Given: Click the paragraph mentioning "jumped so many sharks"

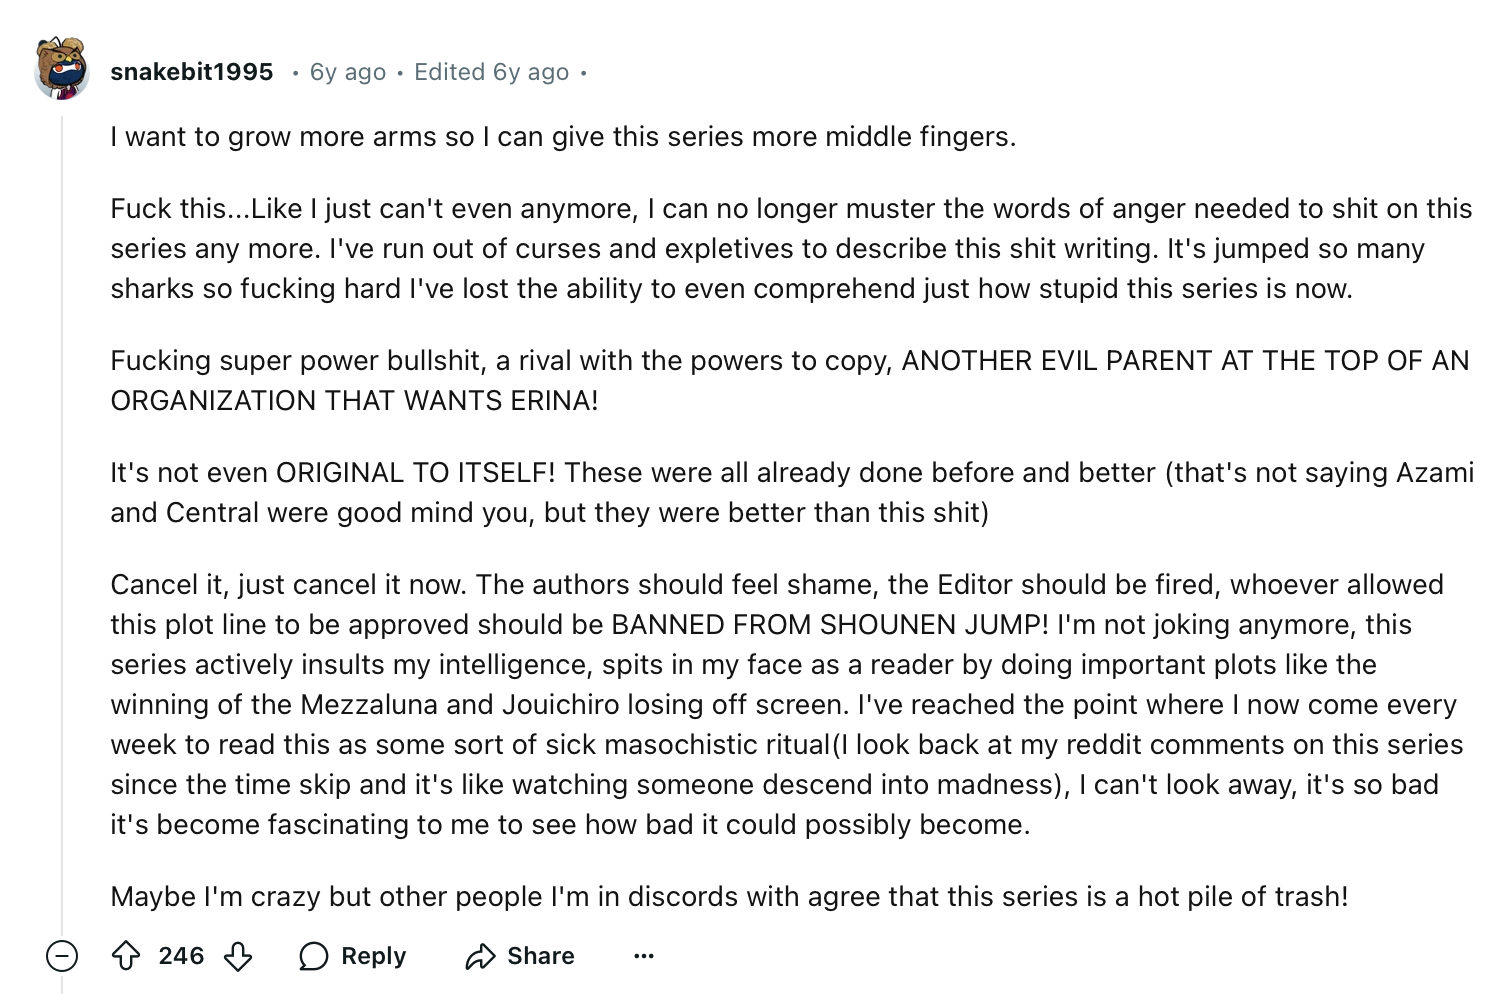Looking at the screenshot, I should click(790, 249).
